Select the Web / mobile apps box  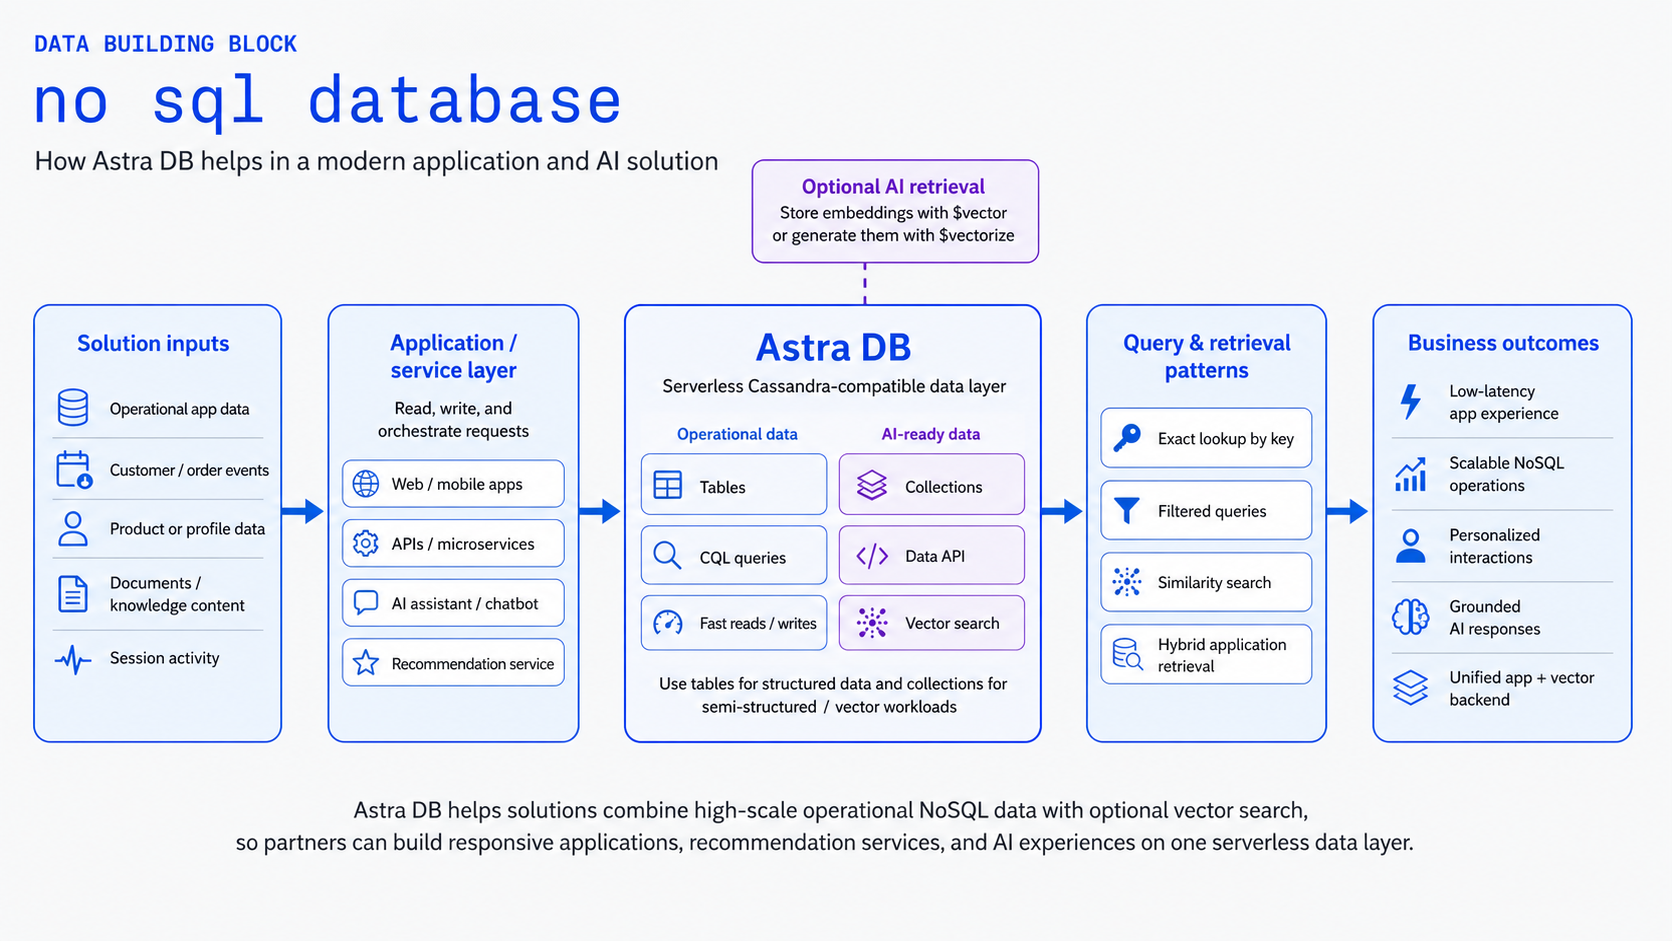453,484
